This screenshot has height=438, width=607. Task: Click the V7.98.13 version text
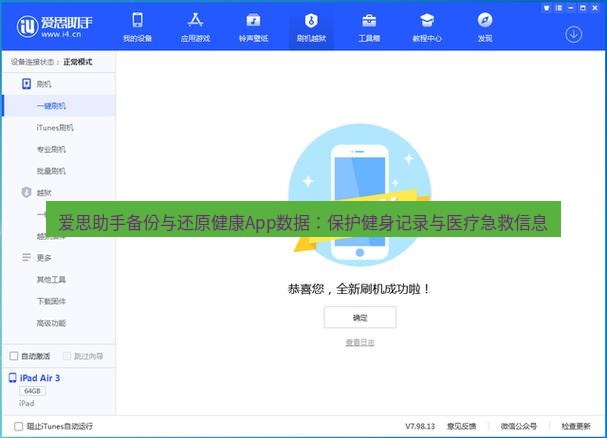(x=420, y=426)
